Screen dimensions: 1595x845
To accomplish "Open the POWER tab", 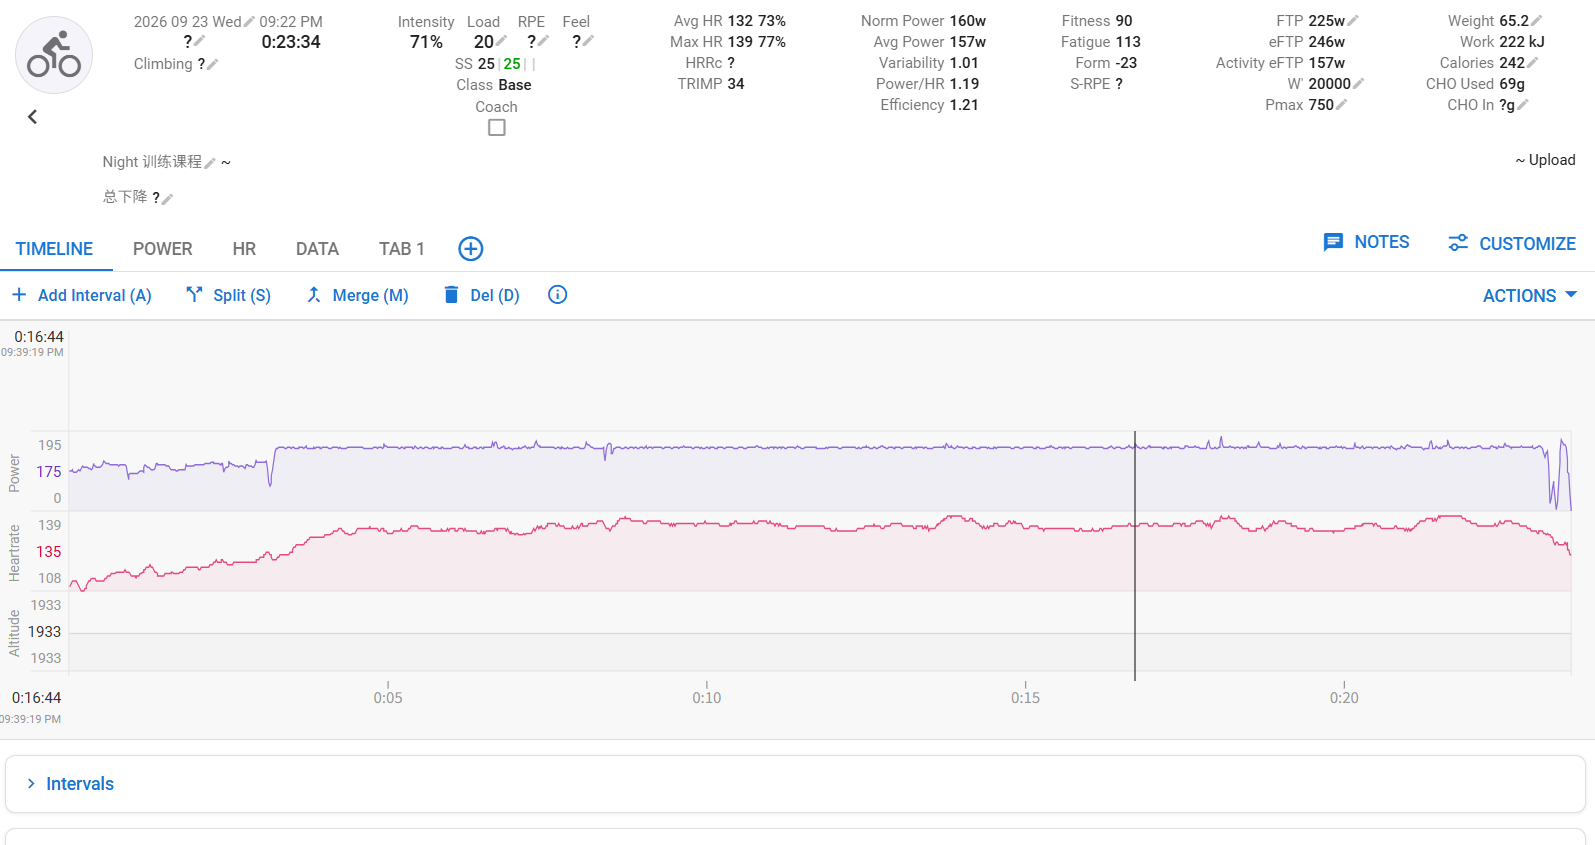I will (x=163, y=249).
